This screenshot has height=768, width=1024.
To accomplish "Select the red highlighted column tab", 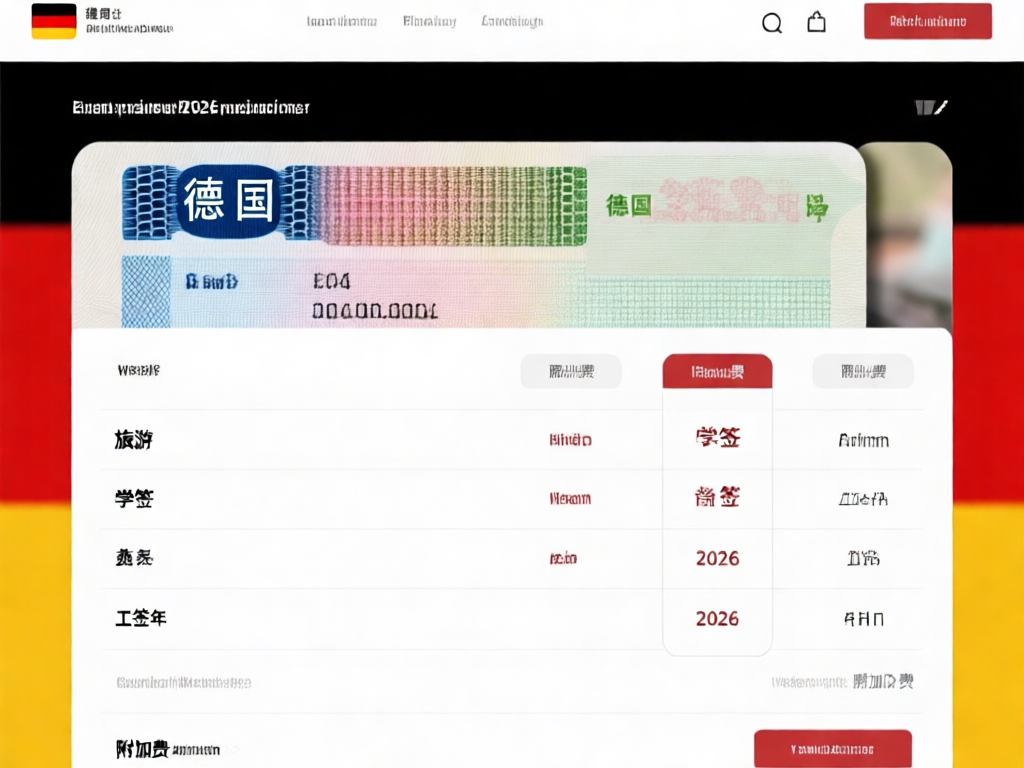I will point(717,372).
